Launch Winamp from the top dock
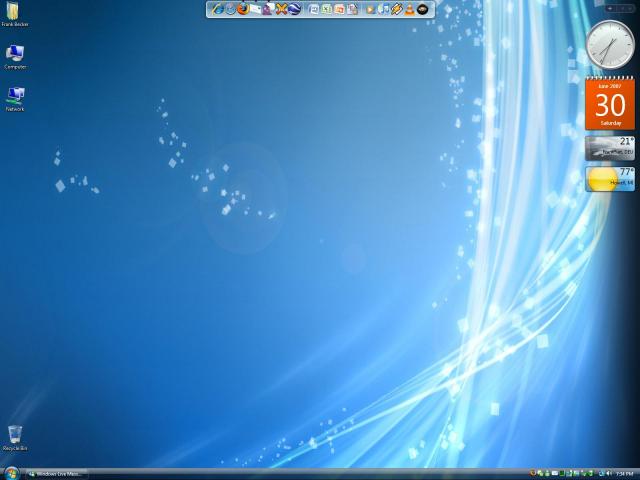 396,9
